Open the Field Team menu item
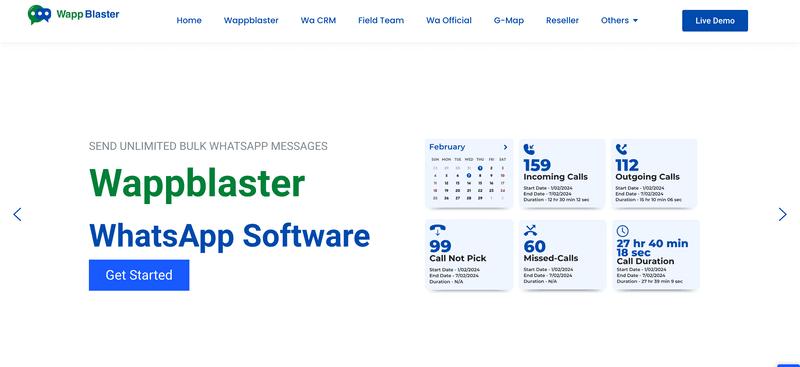Viewport: 800px width, 367px height. [381, 20]
